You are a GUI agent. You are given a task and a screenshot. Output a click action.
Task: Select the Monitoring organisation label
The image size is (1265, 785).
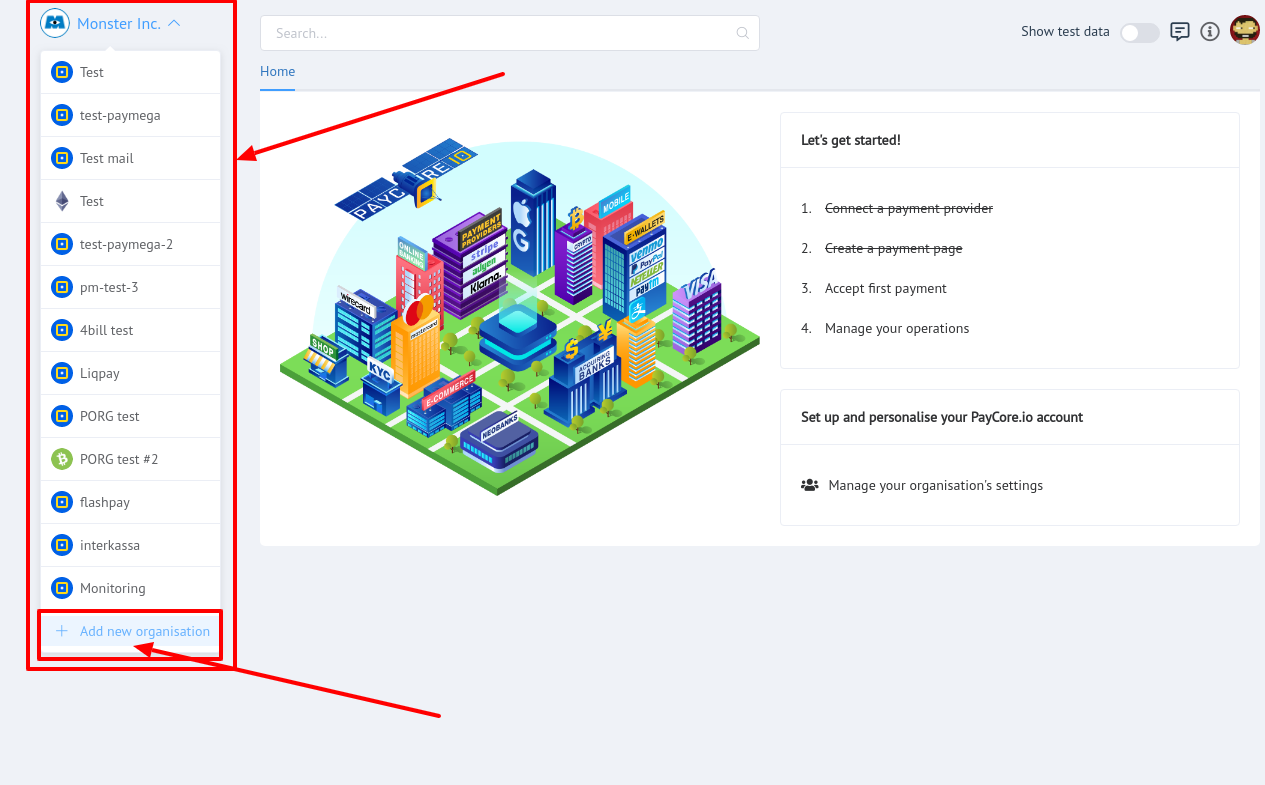click(x=113, y=588)
